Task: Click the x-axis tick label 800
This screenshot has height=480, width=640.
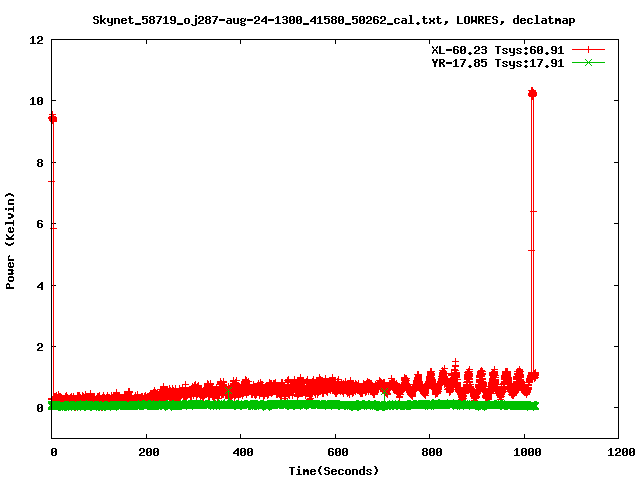Action: click(x=432, y=452)
